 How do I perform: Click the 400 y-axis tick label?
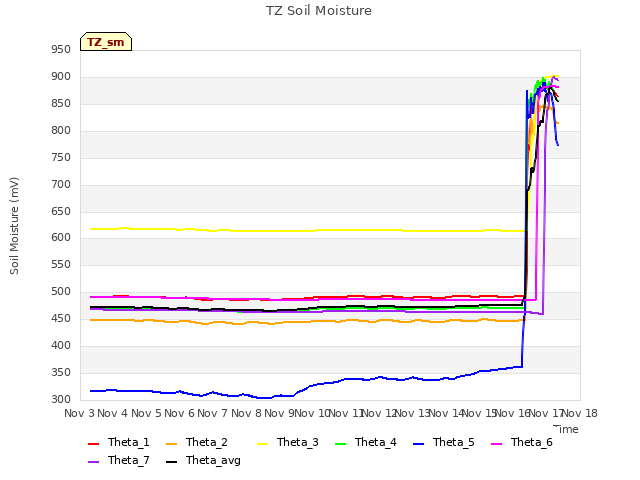(x=61, y=345)
